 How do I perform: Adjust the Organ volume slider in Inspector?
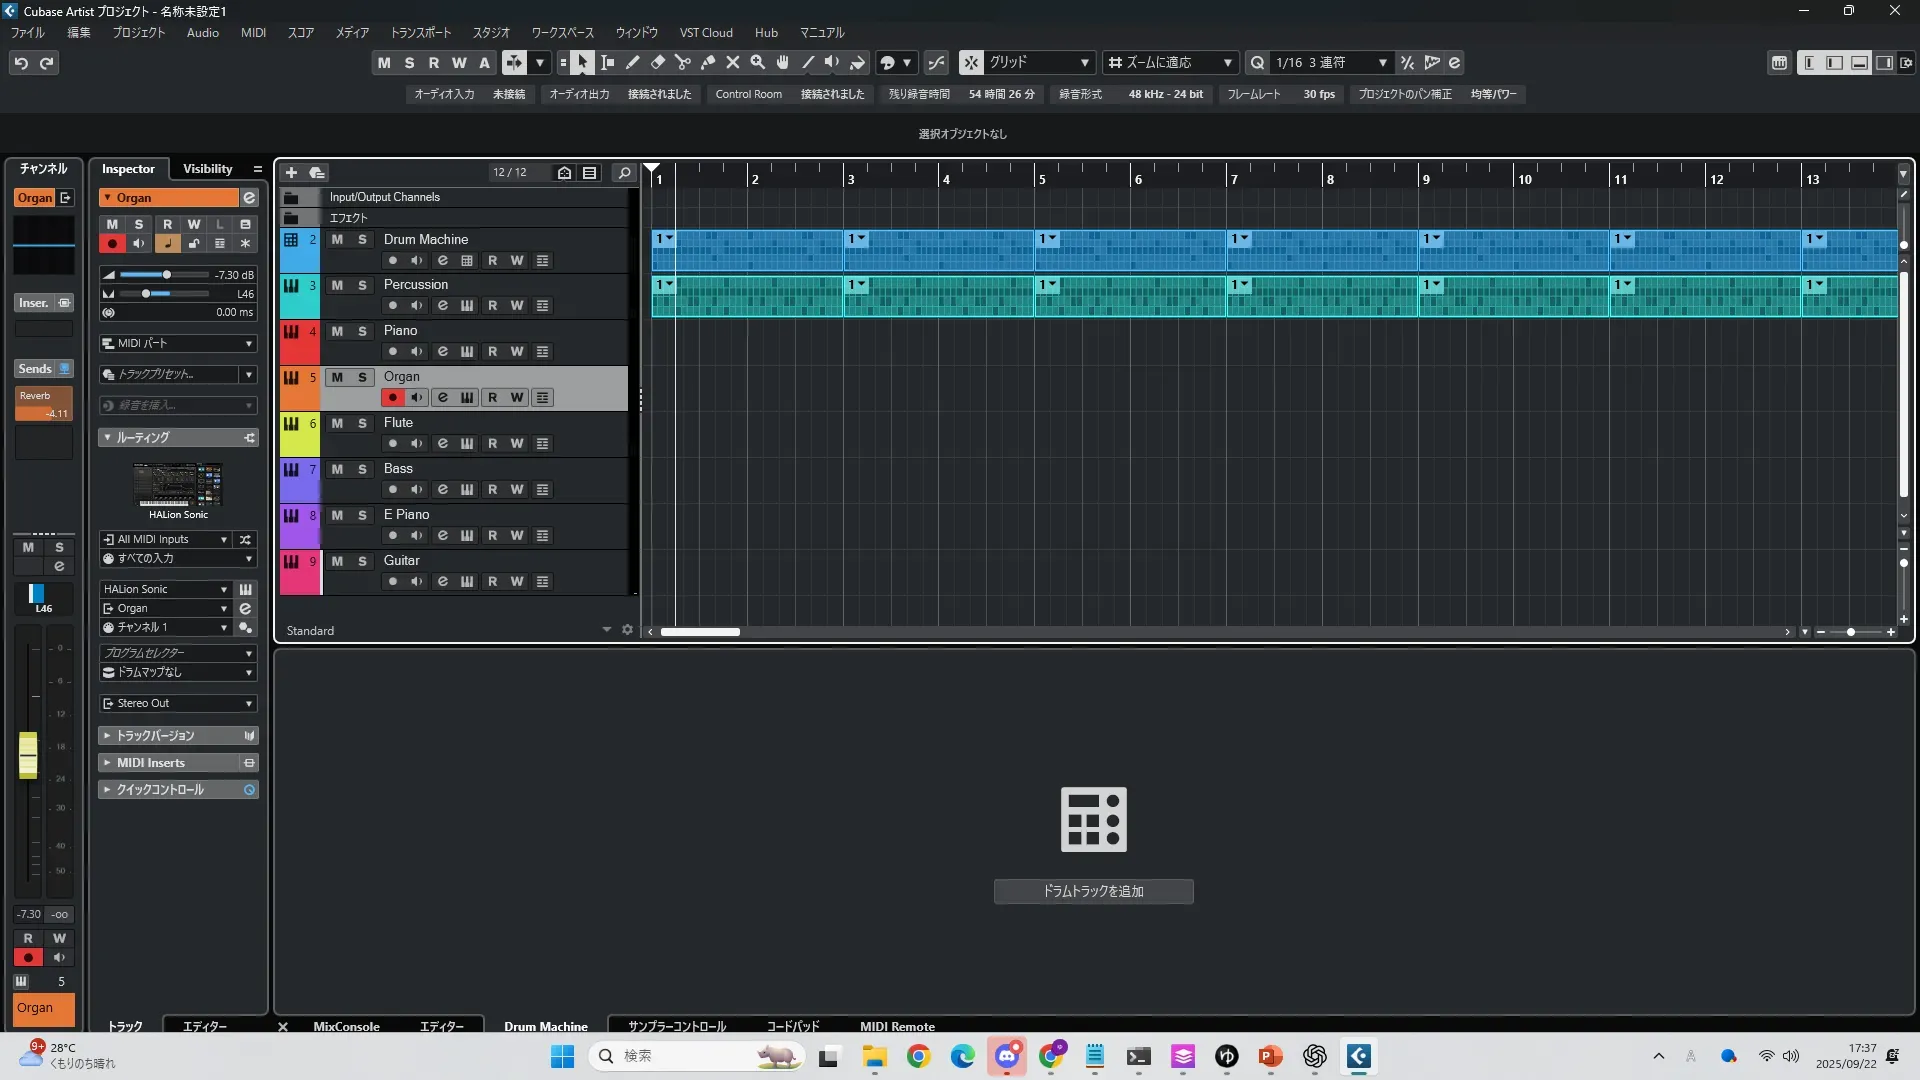[x=167, y=274]
